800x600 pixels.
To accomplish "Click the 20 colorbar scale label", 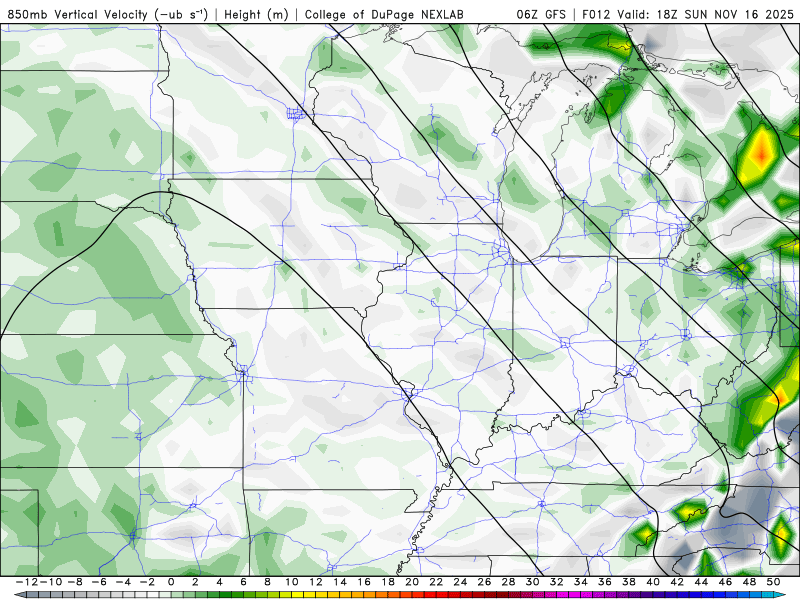I will coord(412,582).
